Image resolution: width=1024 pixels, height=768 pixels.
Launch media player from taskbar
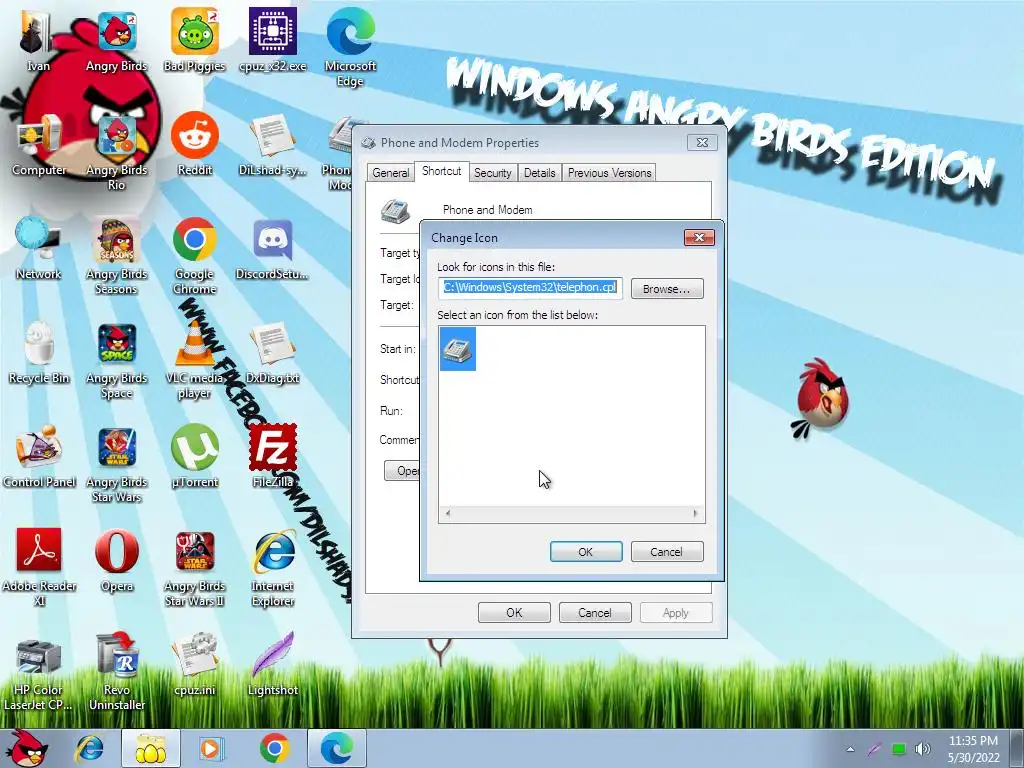coord(210,748)
